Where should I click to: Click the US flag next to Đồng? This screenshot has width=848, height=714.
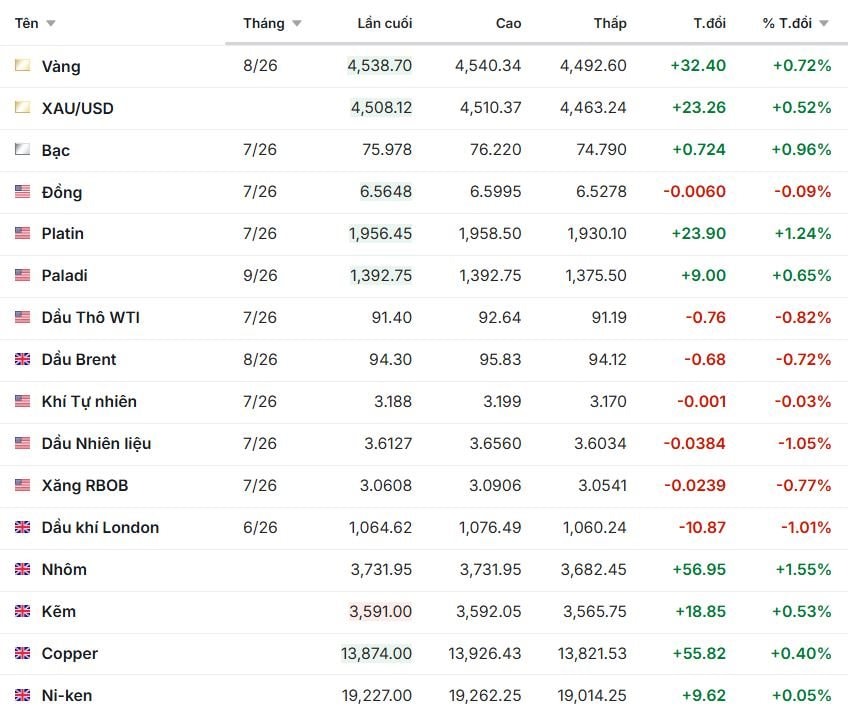[22, 191]
